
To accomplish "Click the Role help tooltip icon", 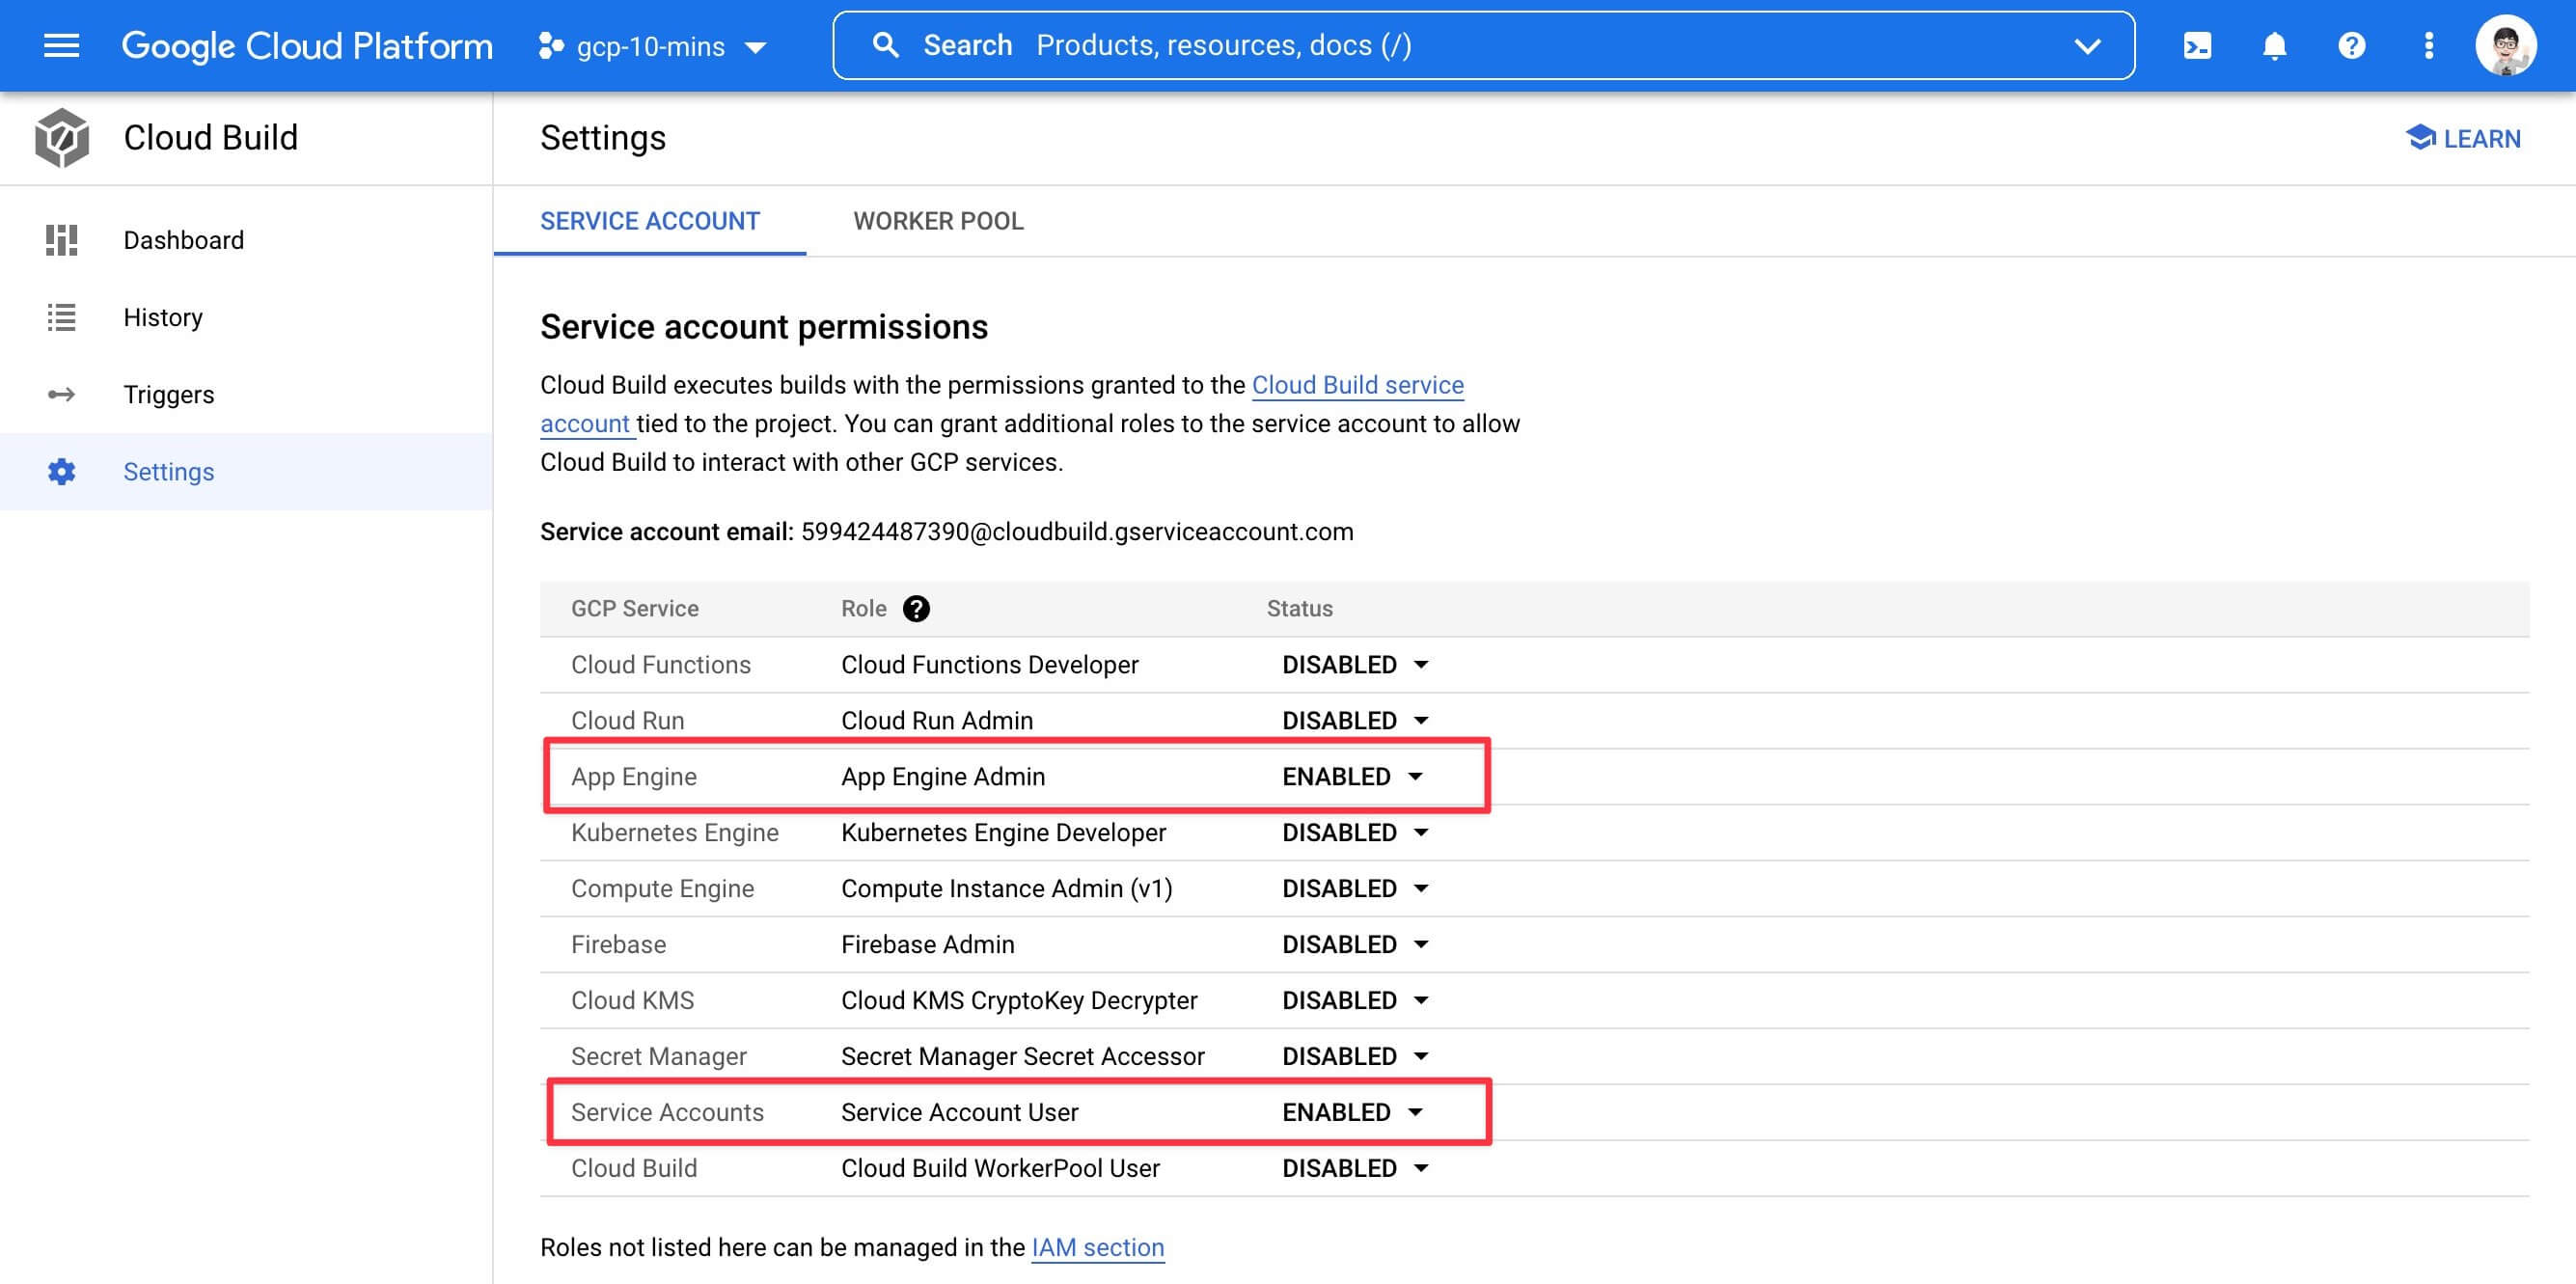I will pos(915,609).
